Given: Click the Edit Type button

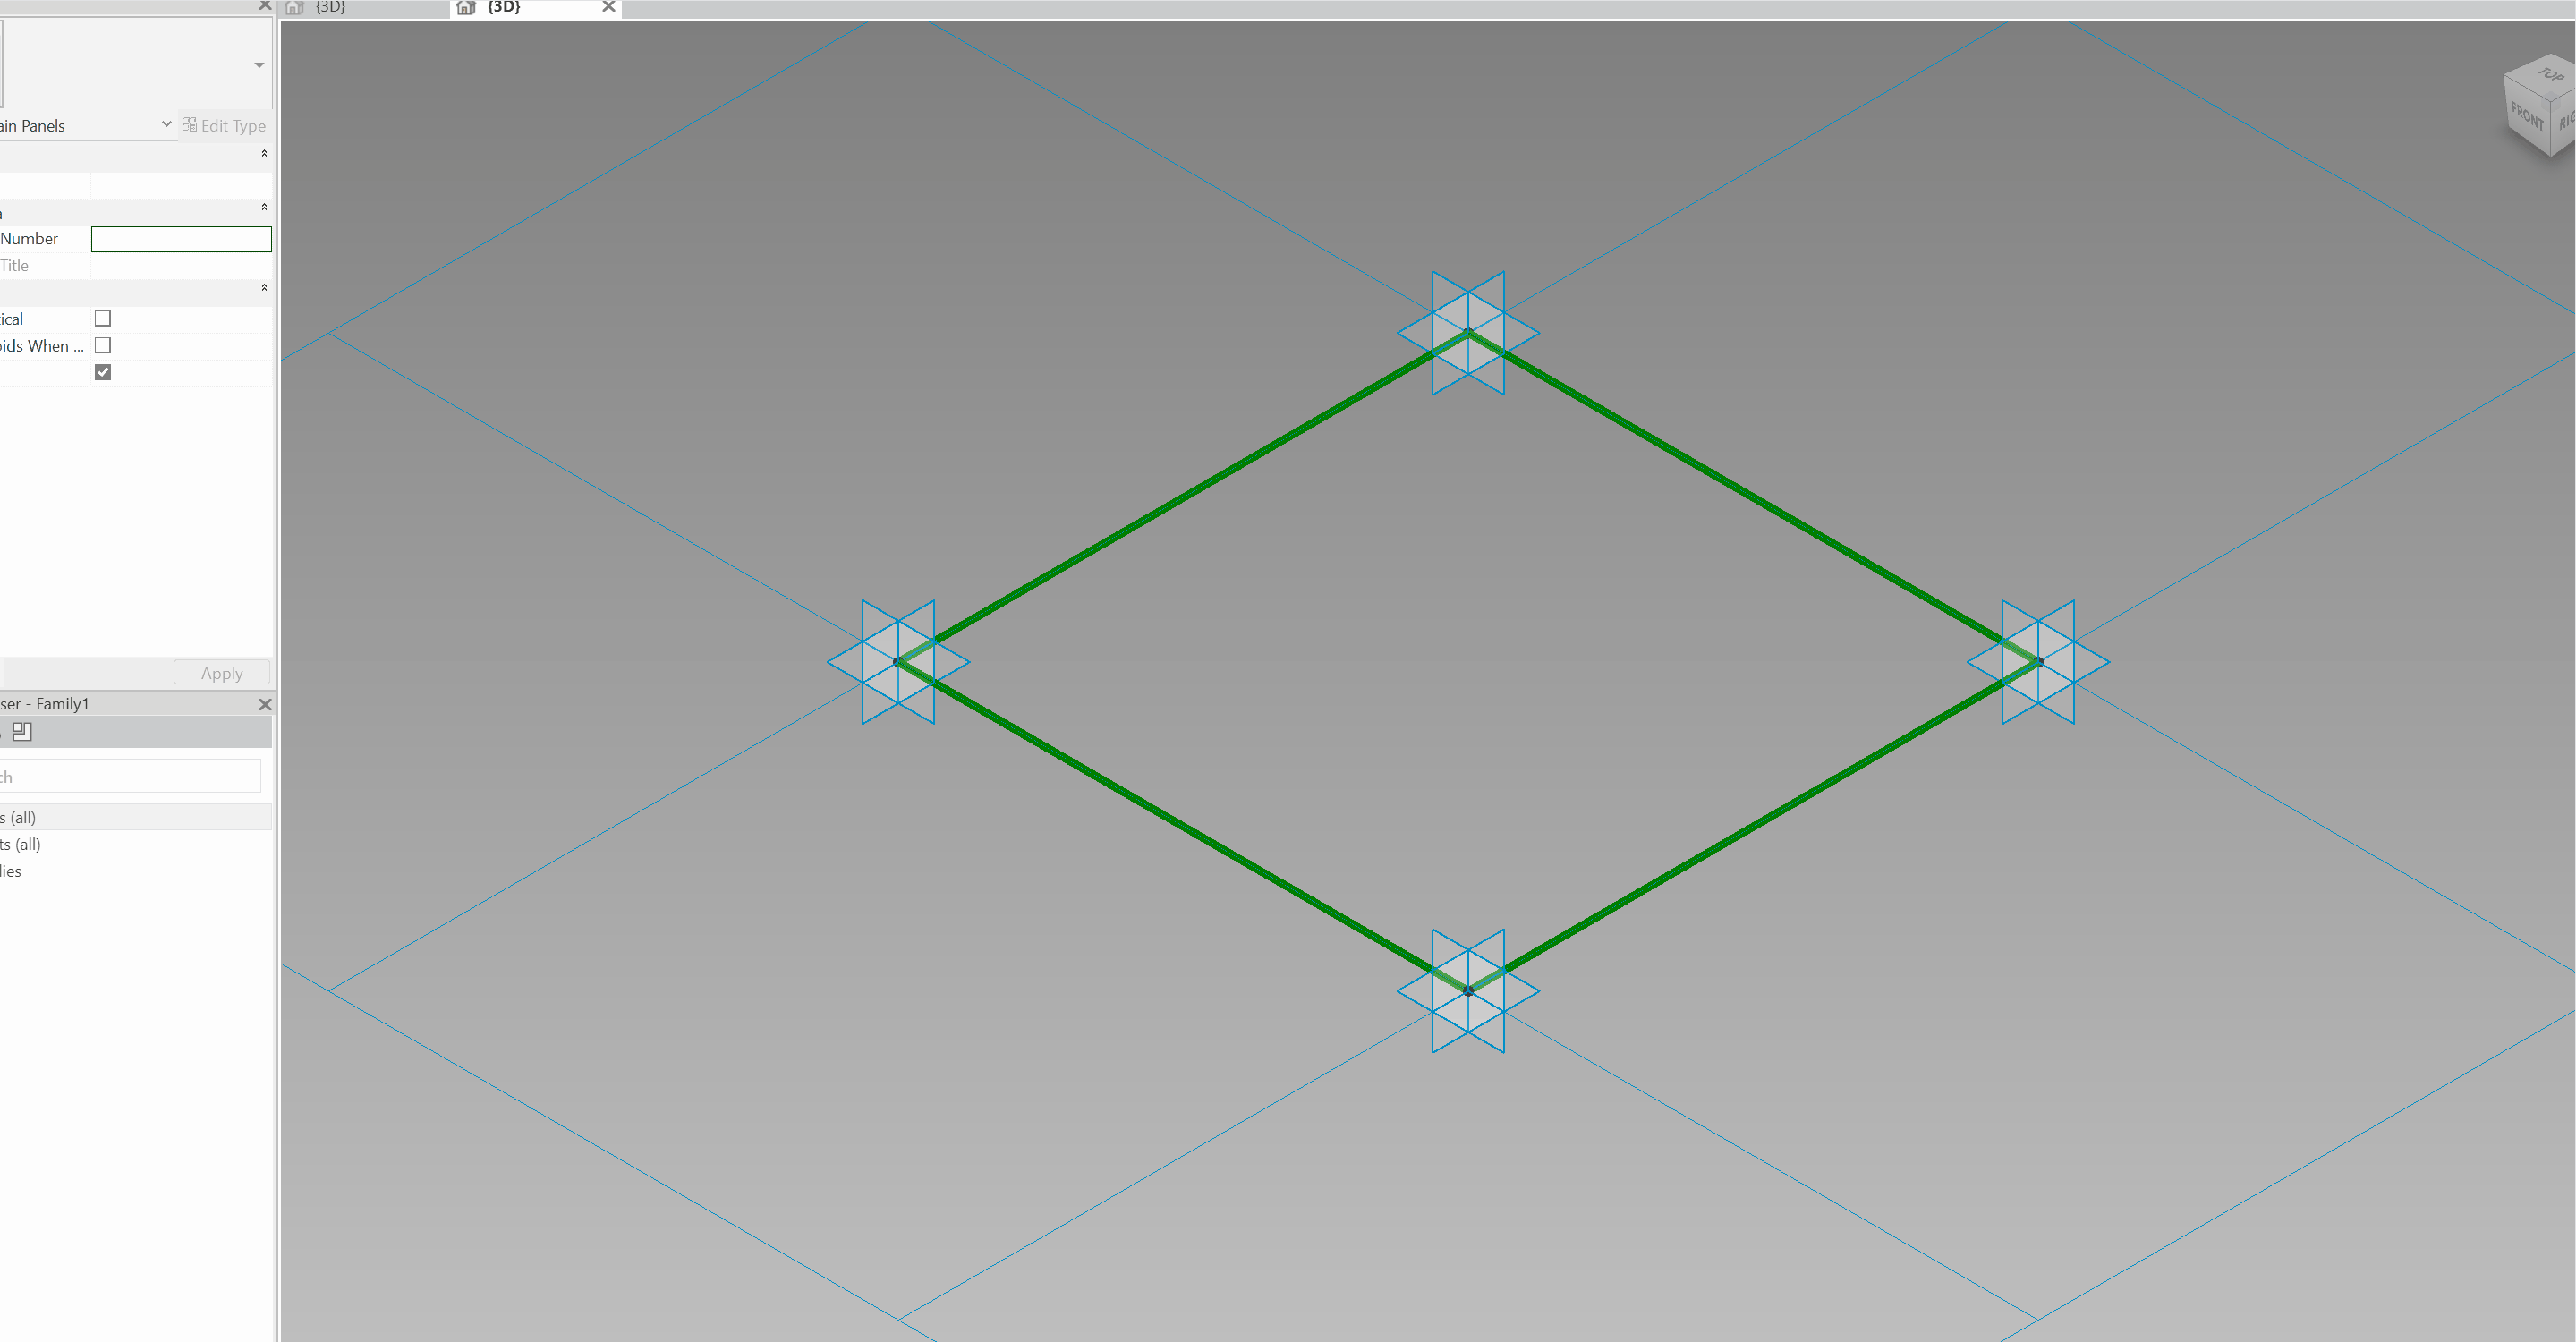Looking at the screenshot, I should pyautogui.click(x=224, y=125).
